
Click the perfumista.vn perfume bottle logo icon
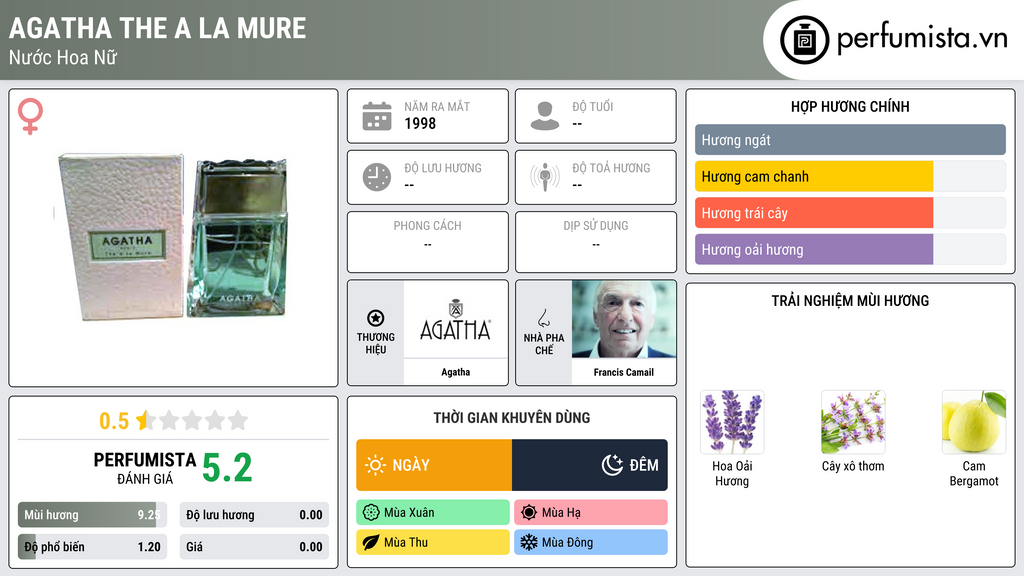804,40
